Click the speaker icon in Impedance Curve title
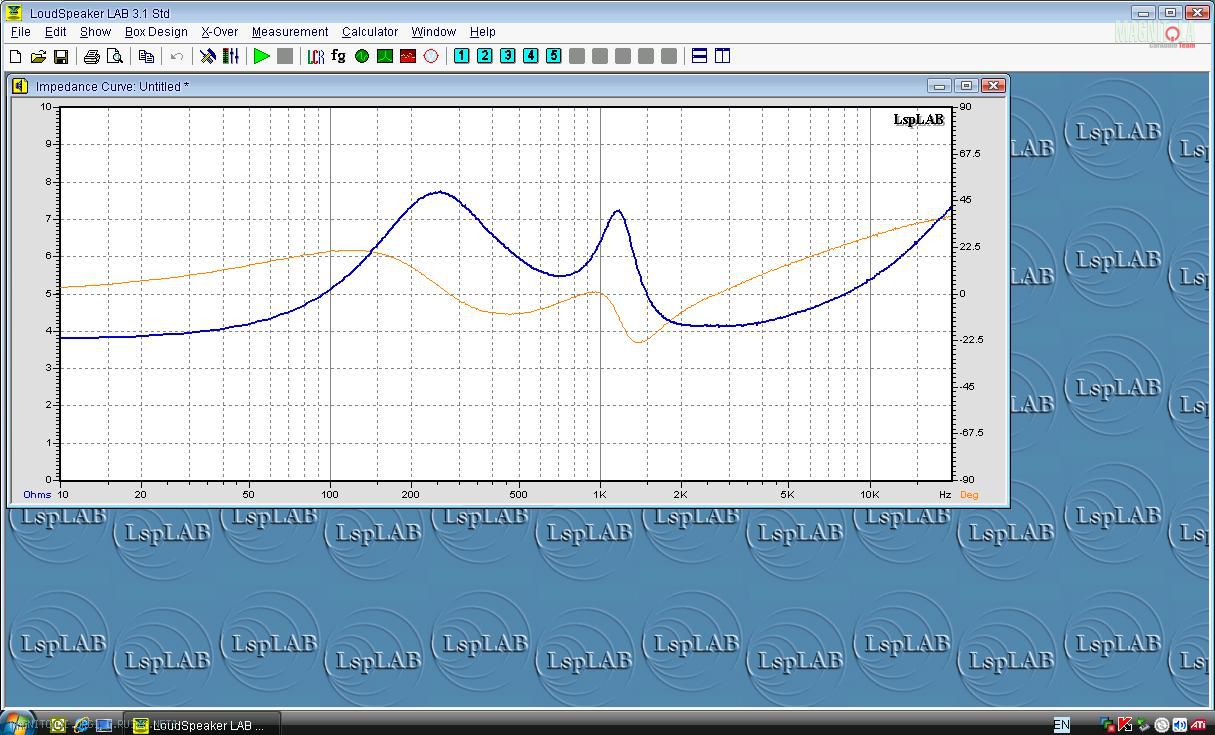1215x735 pixels. [x=20, y=86]
